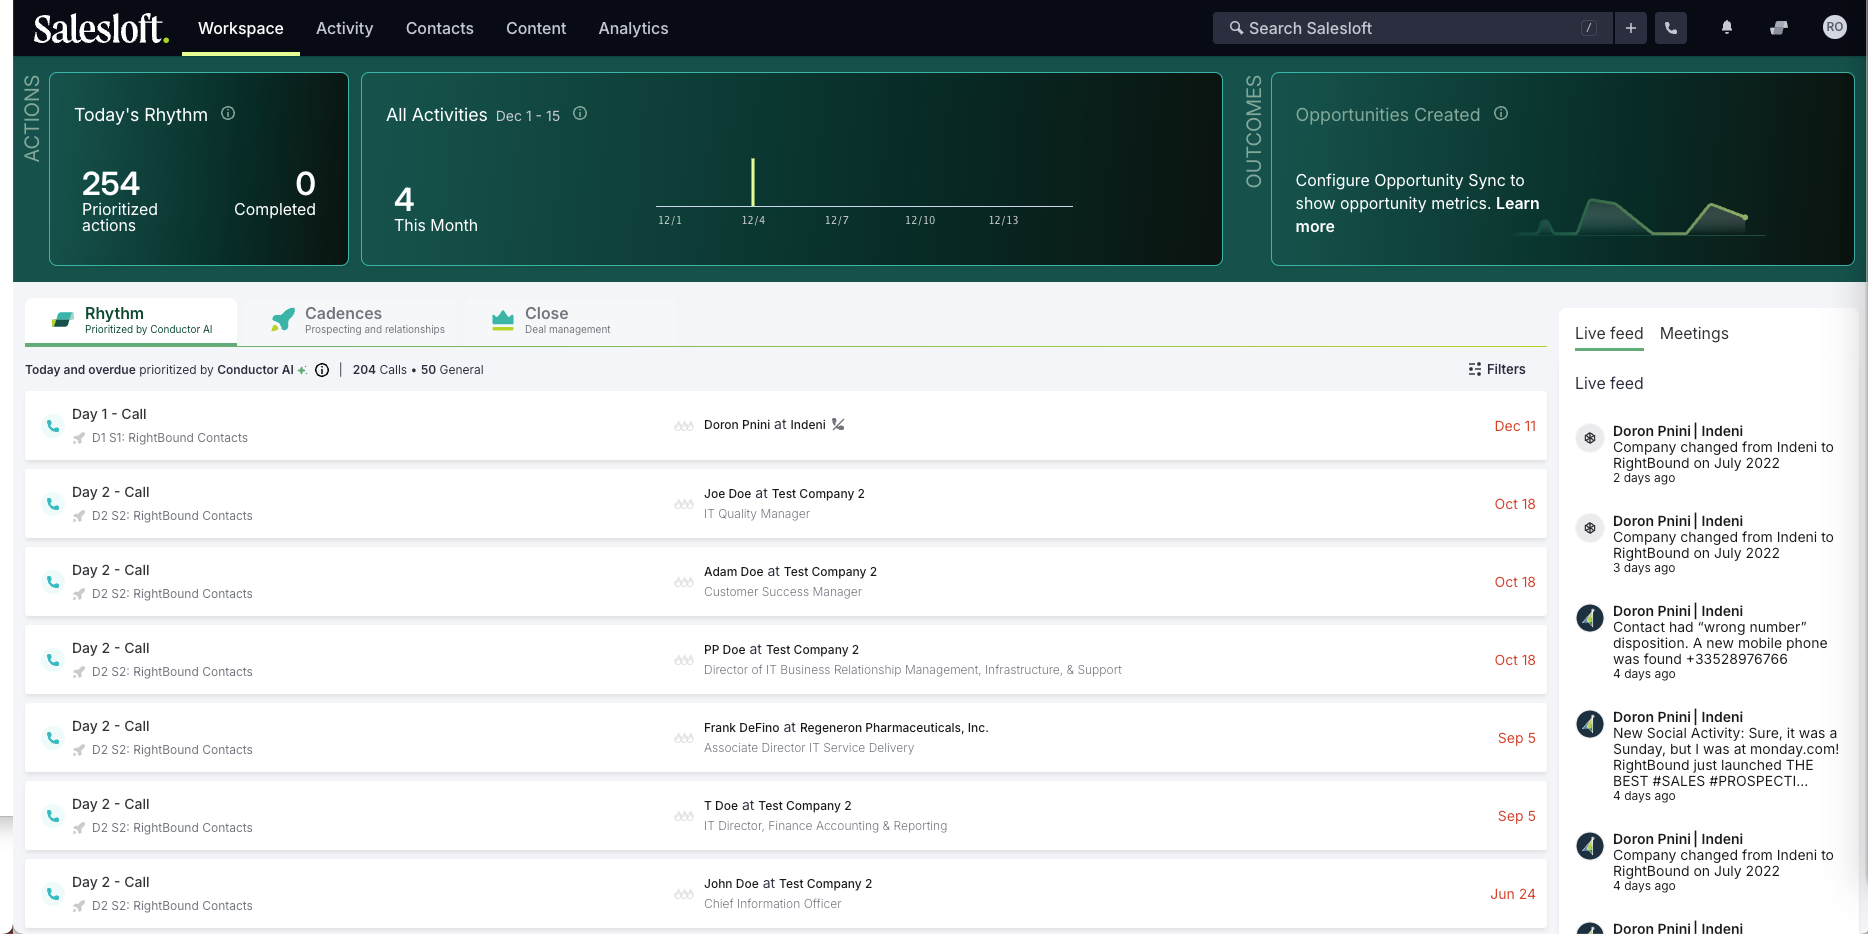
Task: Click the call icon for Frank DeFino row
Action: (53, 738)
